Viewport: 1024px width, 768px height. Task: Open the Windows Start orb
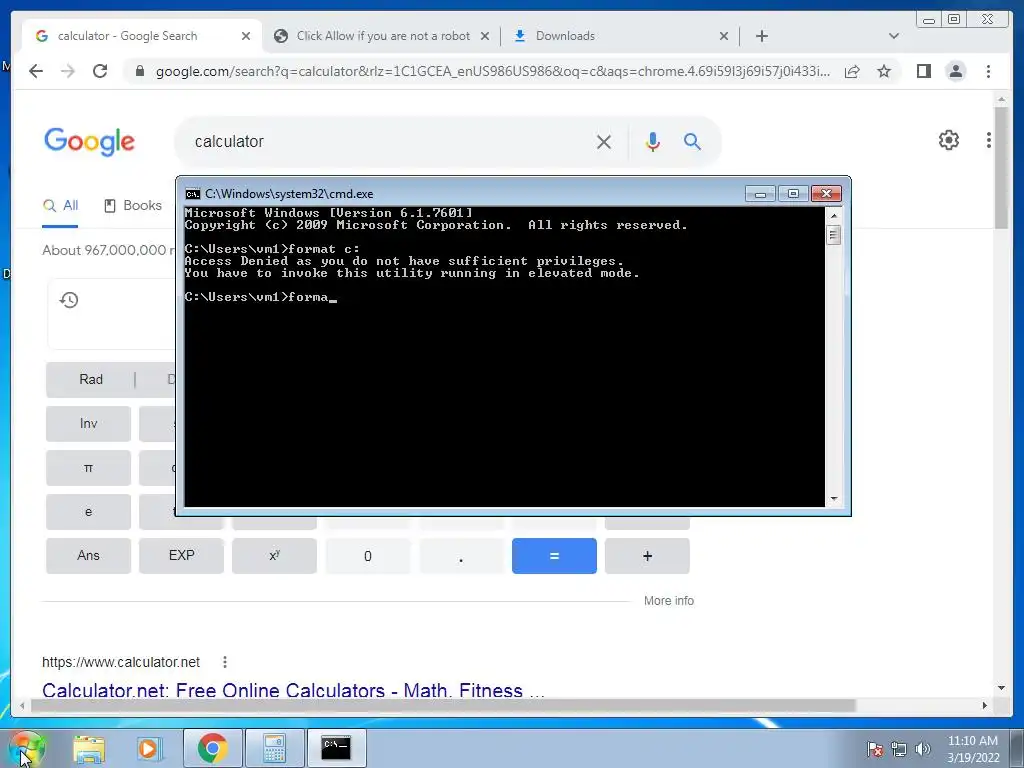pos(27,748)
